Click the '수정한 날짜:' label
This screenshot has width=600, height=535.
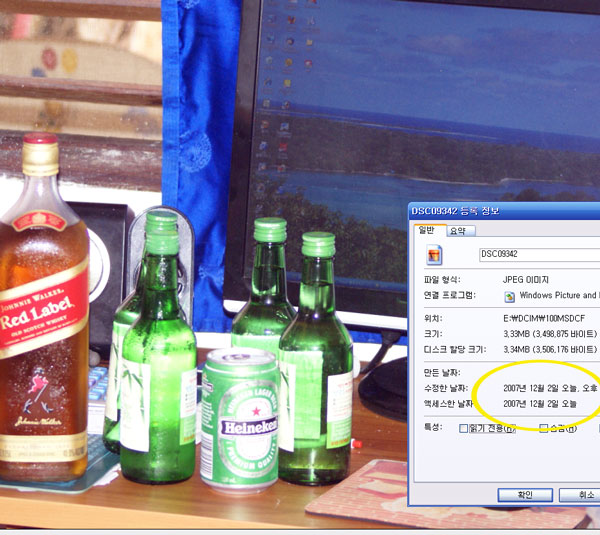446,388
